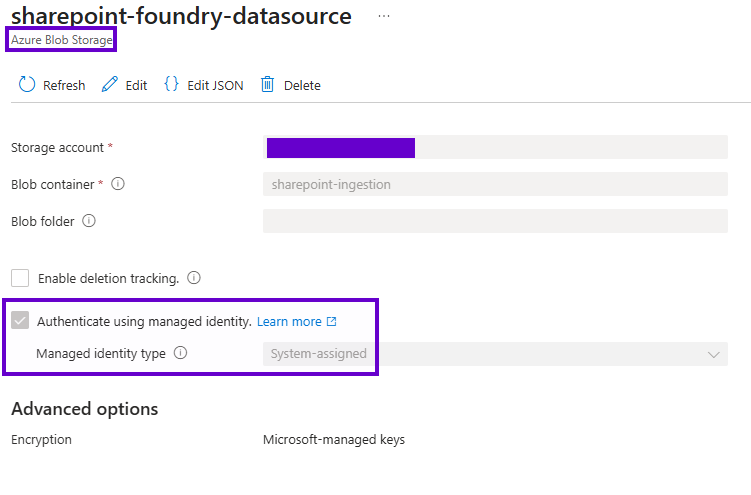Click the empty Blob folder field

494,221
